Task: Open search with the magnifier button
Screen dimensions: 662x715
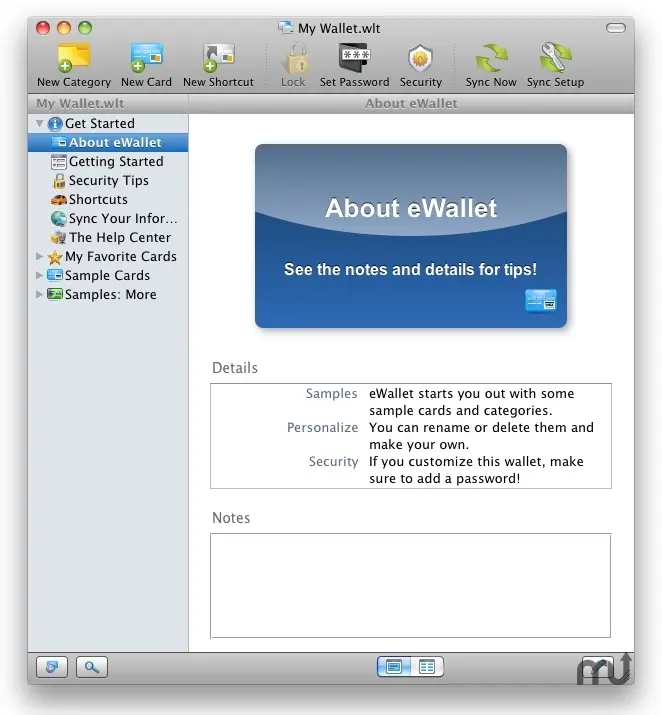Action: pos(92,667)
